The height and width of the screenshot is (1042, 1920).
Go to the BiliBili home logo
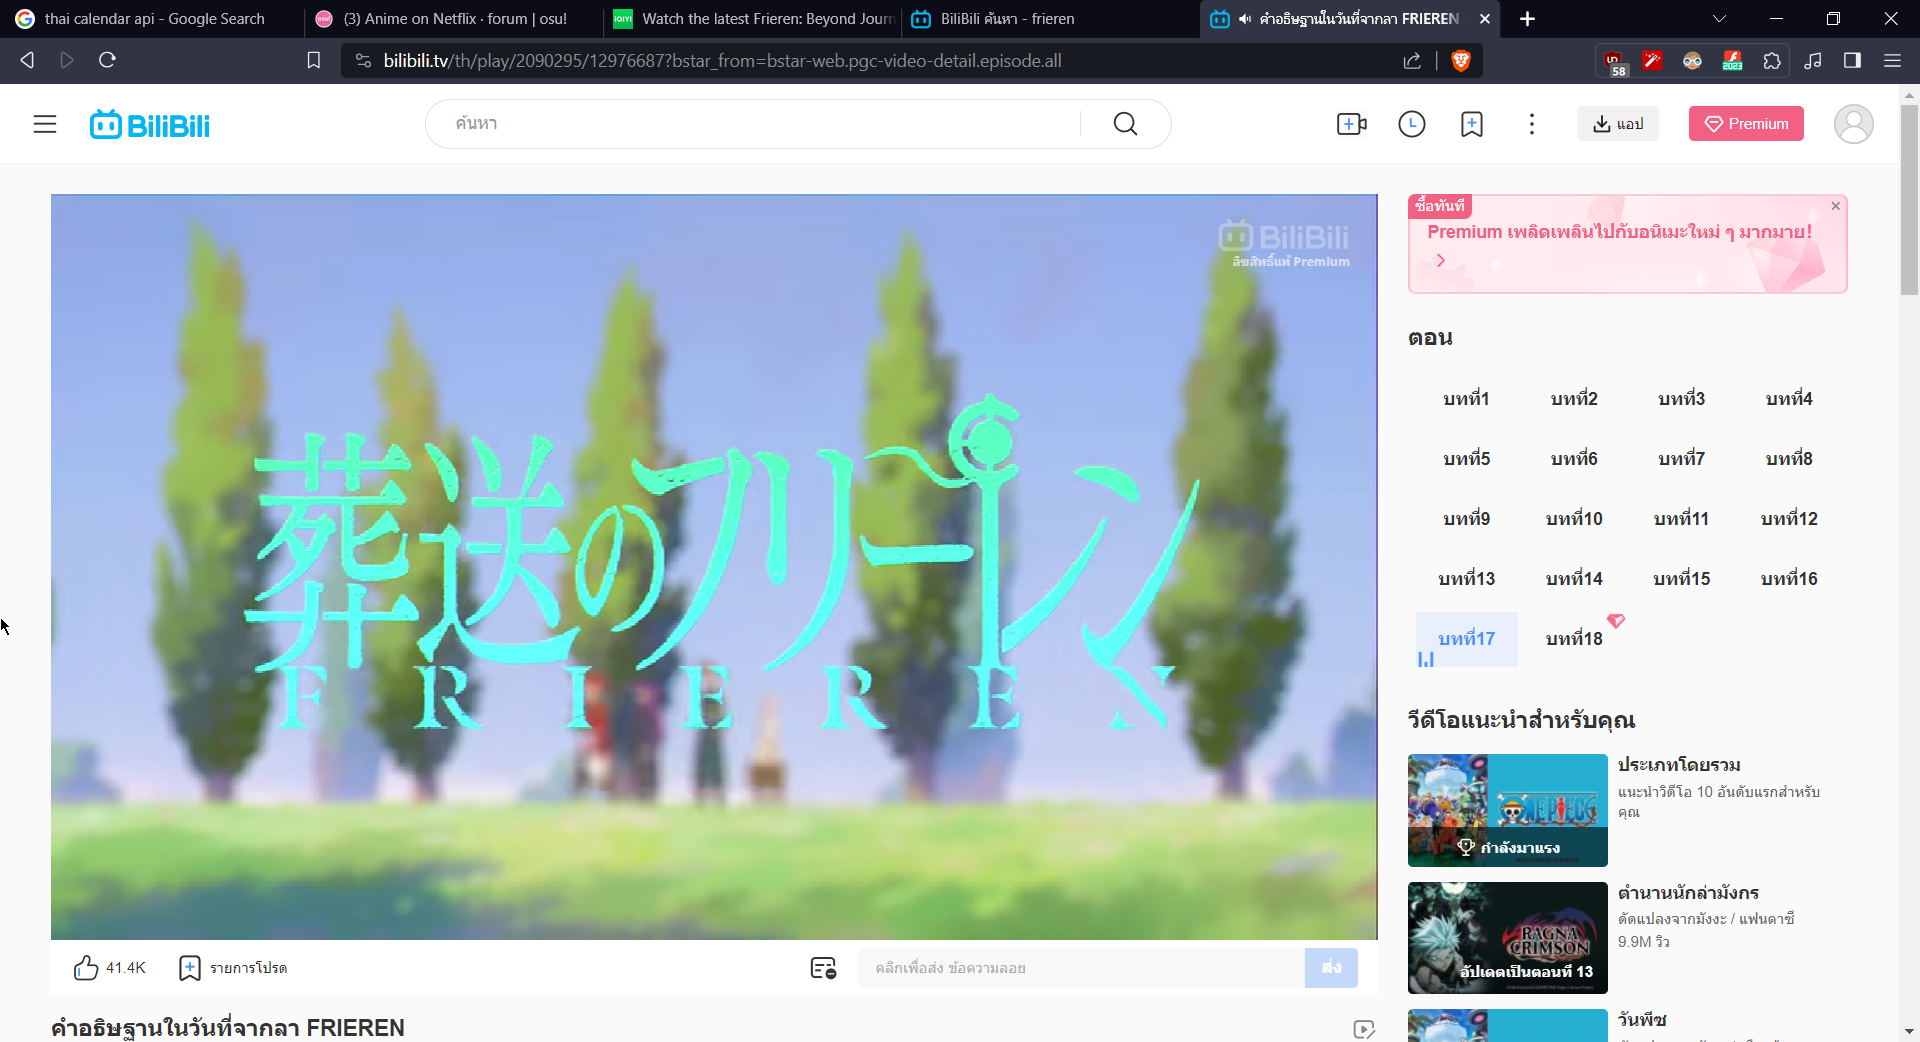point(150,125)
